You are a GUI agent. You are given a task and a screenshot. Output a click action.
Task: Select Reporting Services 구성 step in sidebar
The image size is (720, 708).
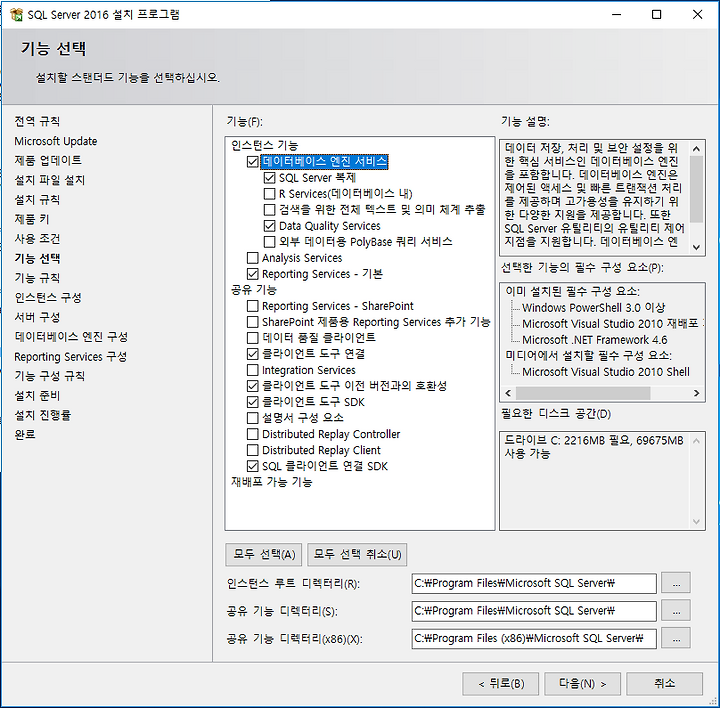[x=71, y=356]
